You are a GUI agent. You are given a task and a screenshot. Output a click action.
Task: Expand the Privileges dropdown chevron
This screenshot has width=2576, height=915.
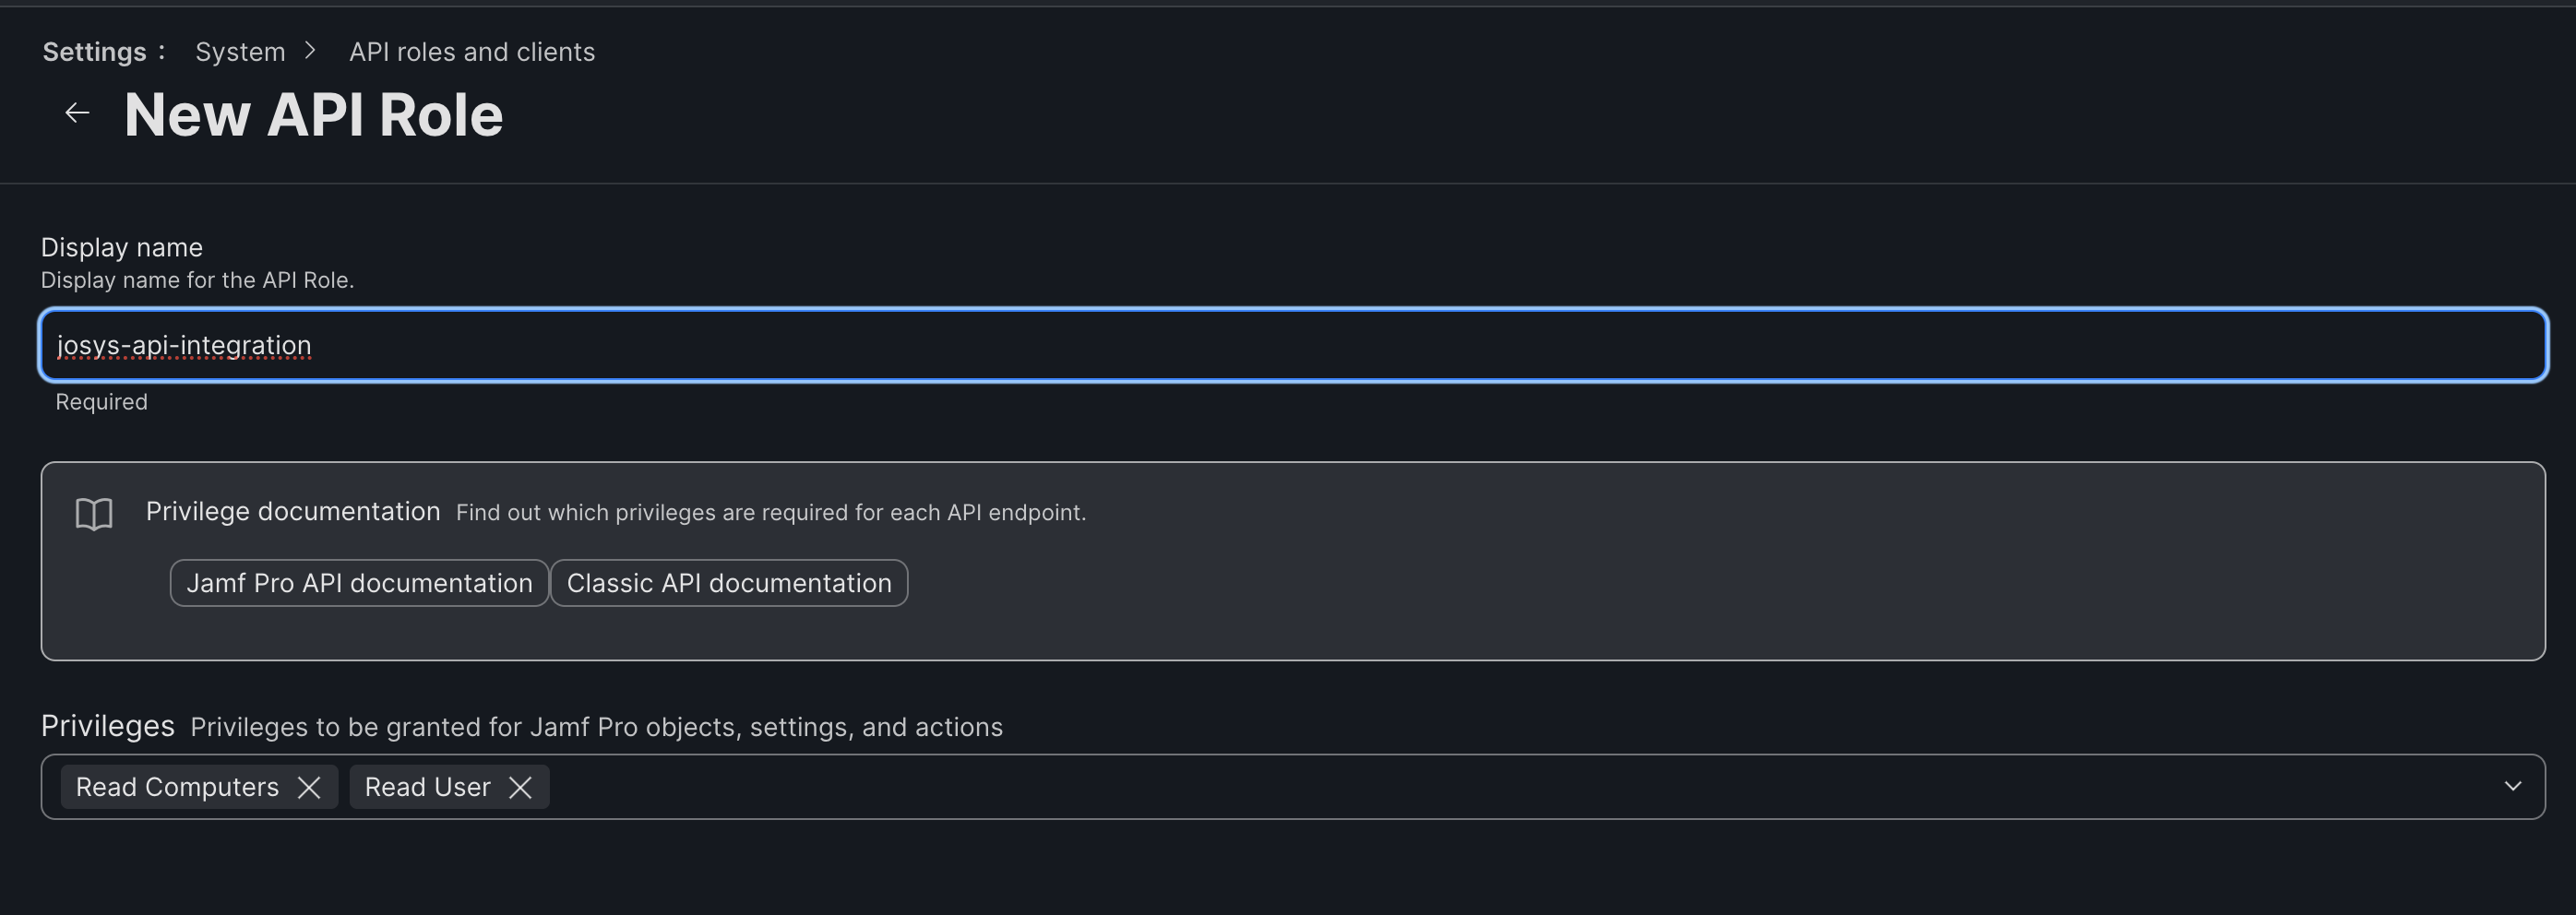point(2512,787)
